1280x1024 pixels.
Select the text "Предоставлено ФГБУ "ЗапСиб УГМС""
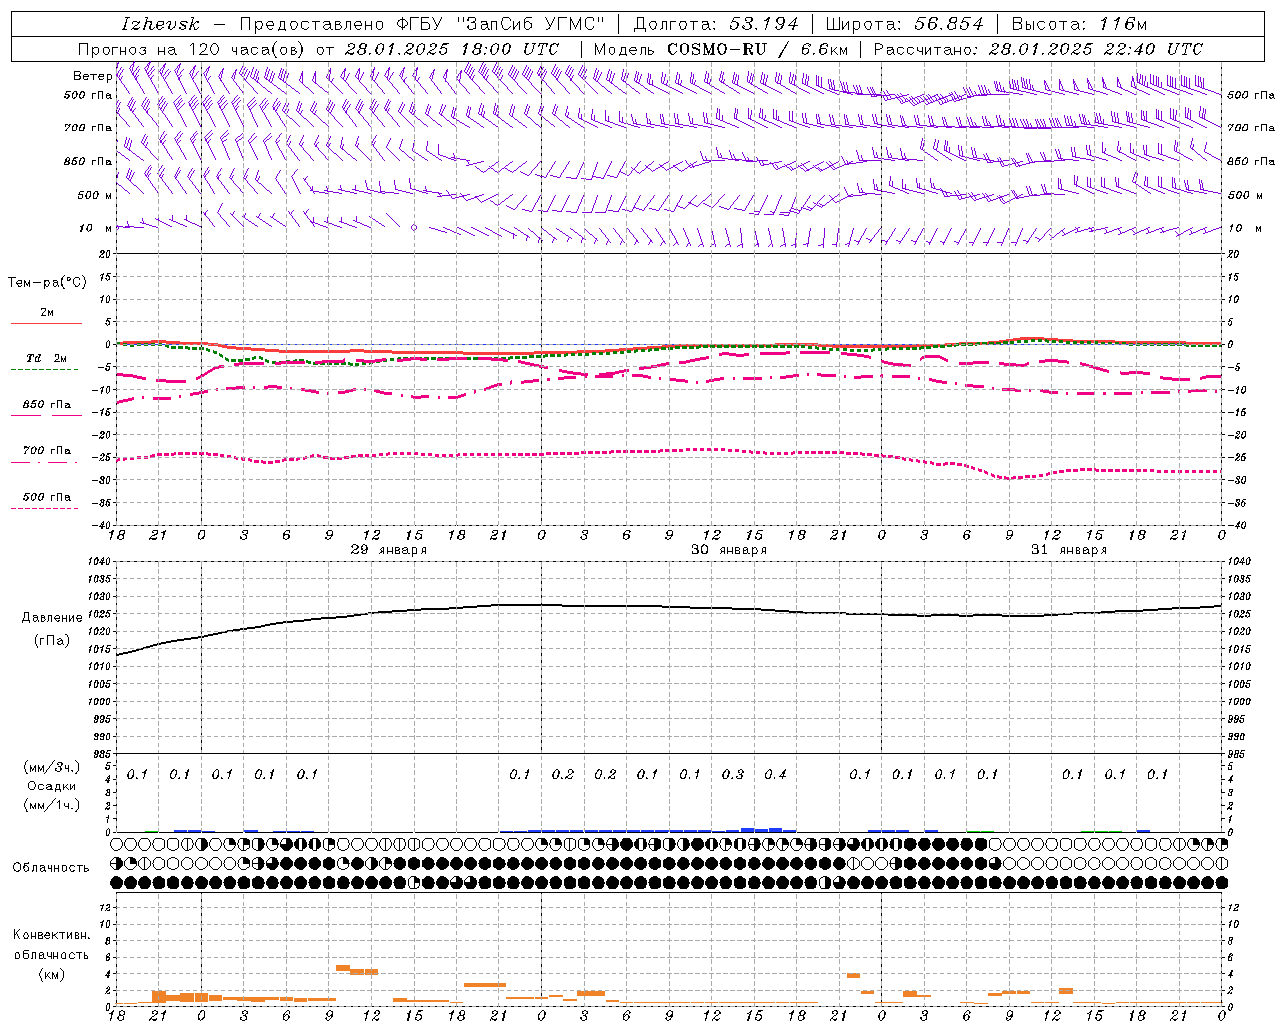[423, 24]
